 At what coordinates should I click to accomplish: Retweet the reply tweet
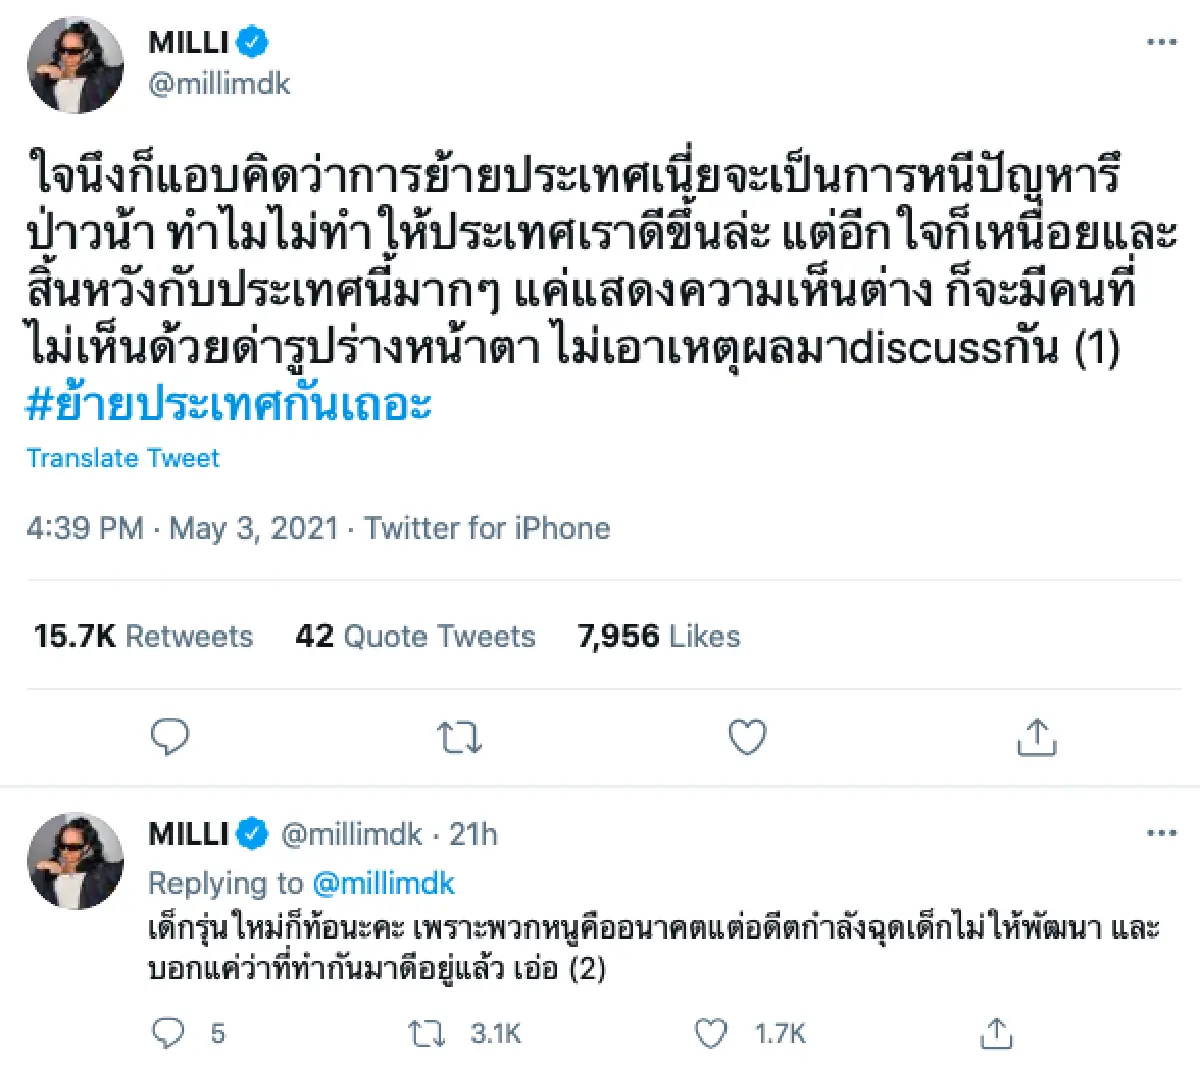point(425,1033)
